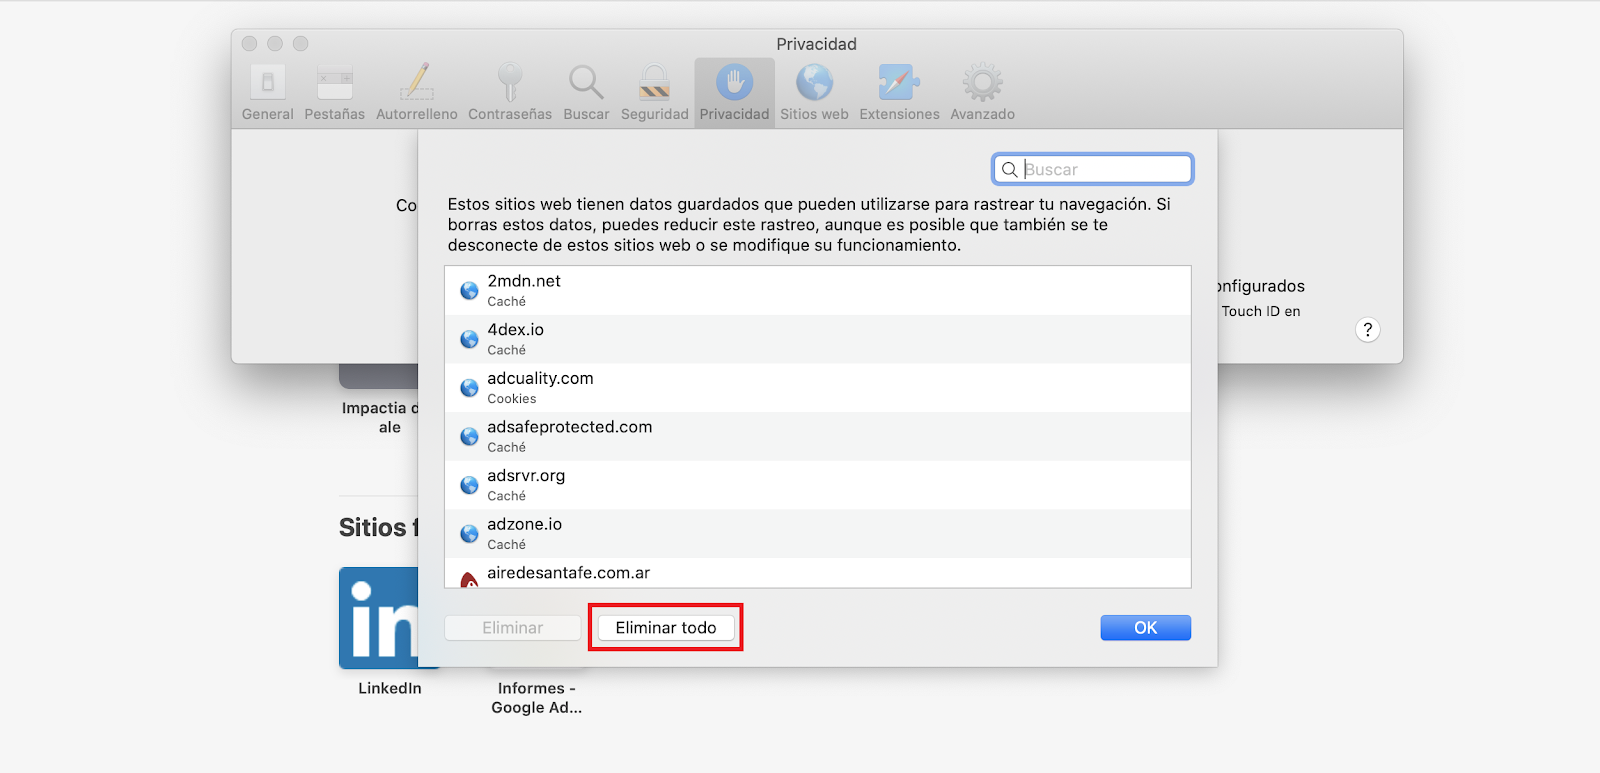Open the Sitios web globe pane
This screenshot has height=773, width=1600.
coord(814,92)
